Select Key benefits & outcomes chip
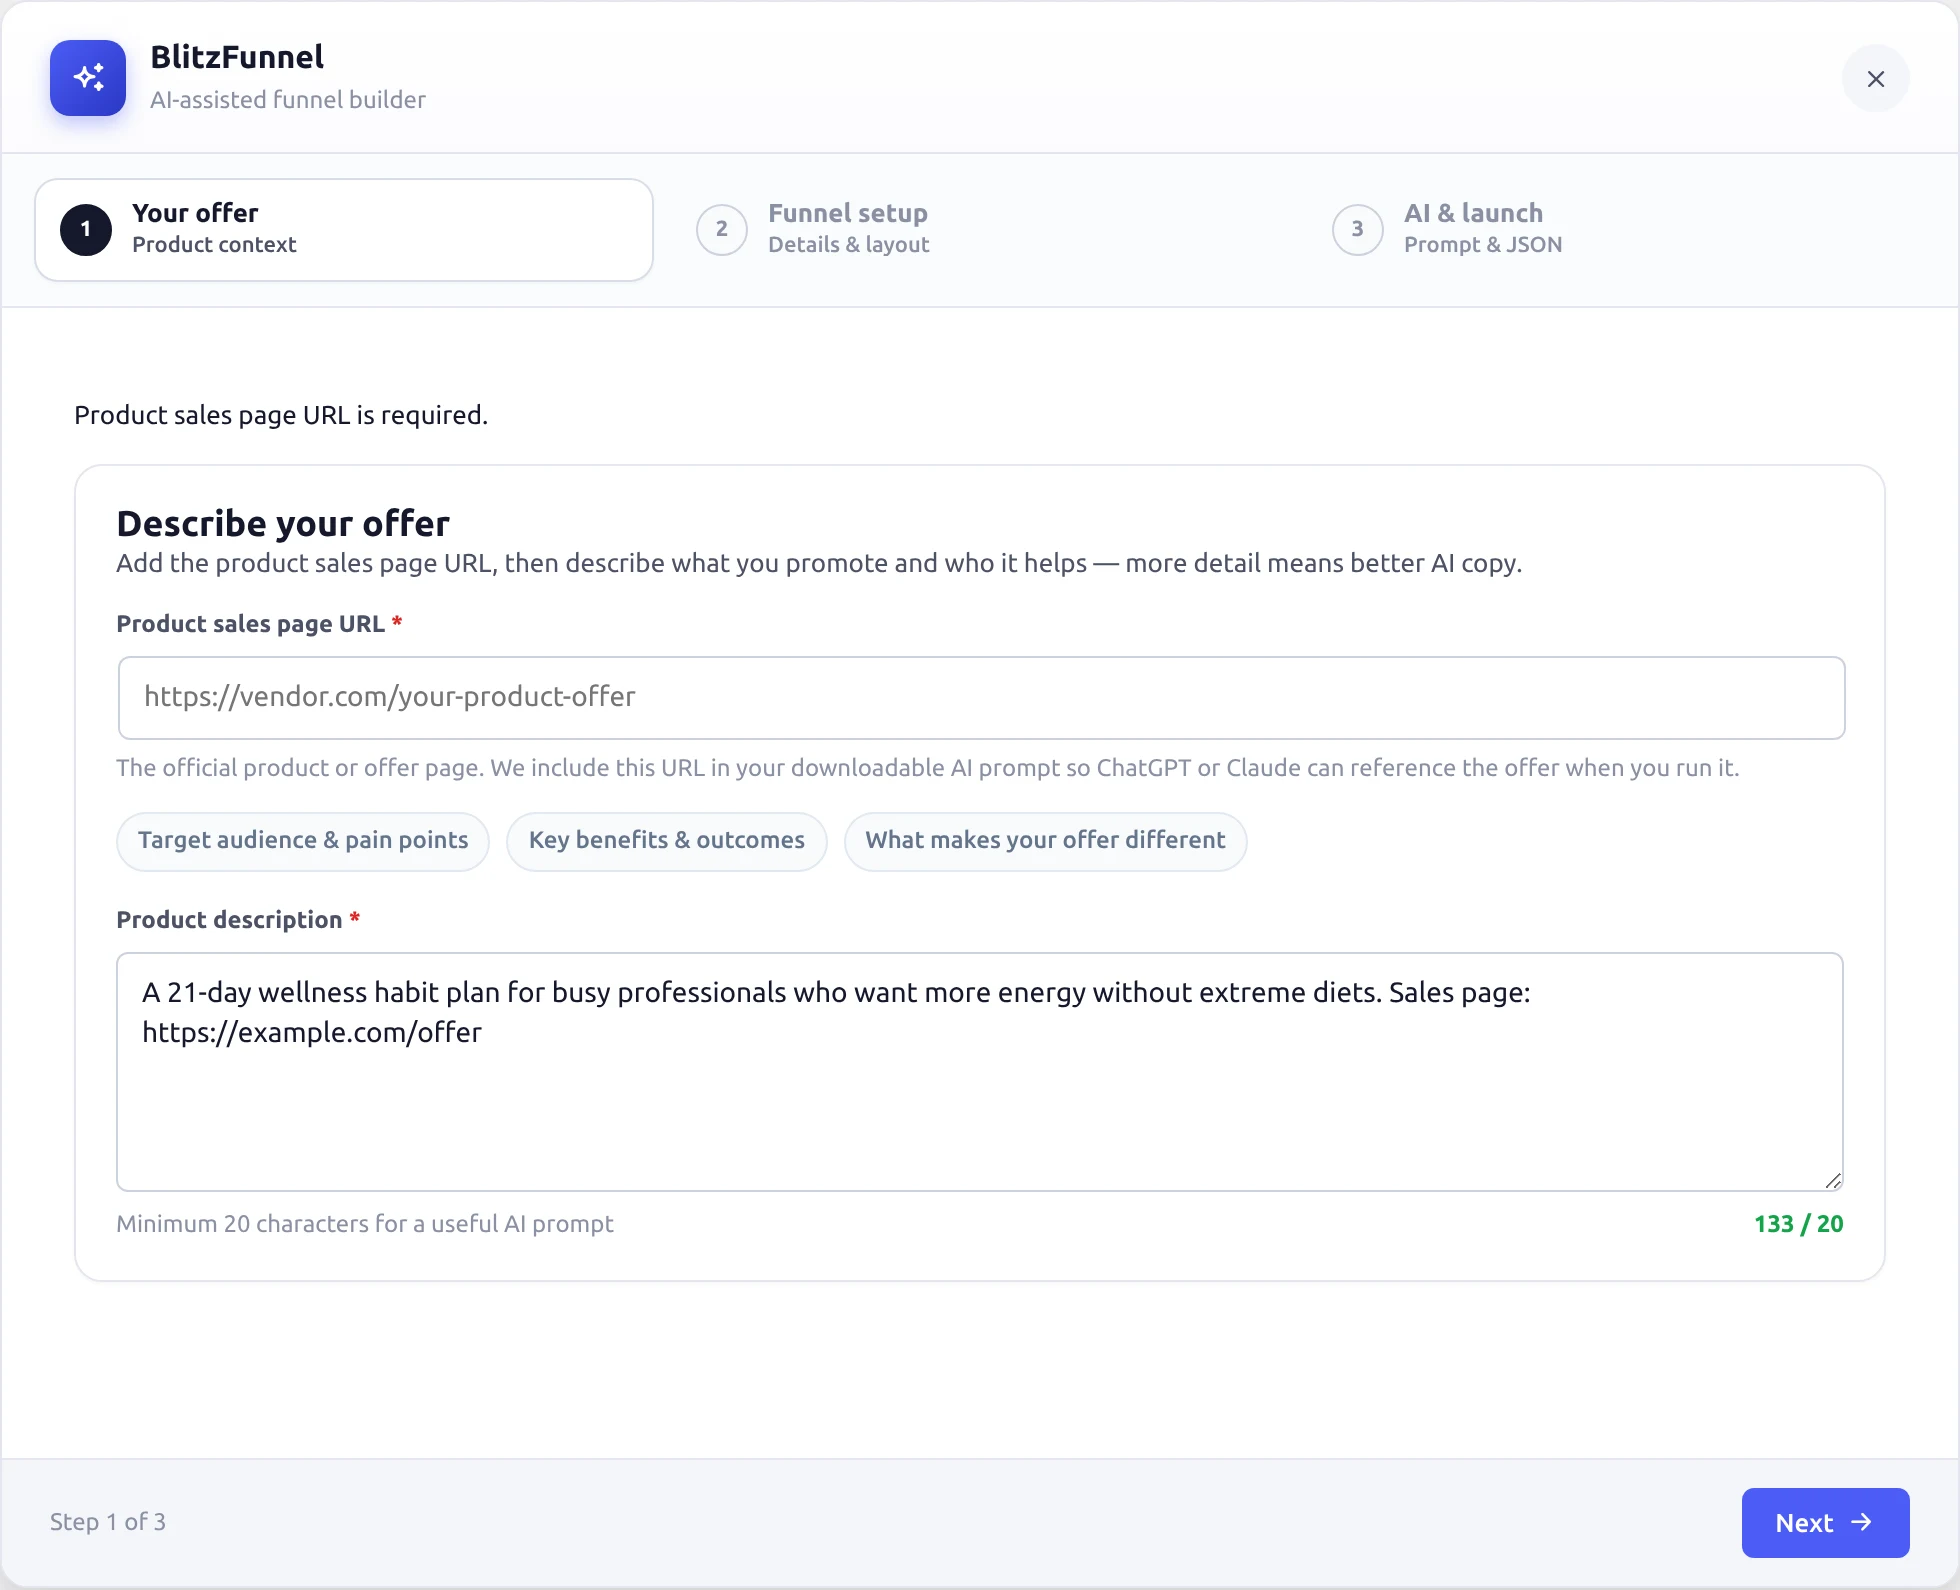The image size is (1960, 1590). point(667,841)
